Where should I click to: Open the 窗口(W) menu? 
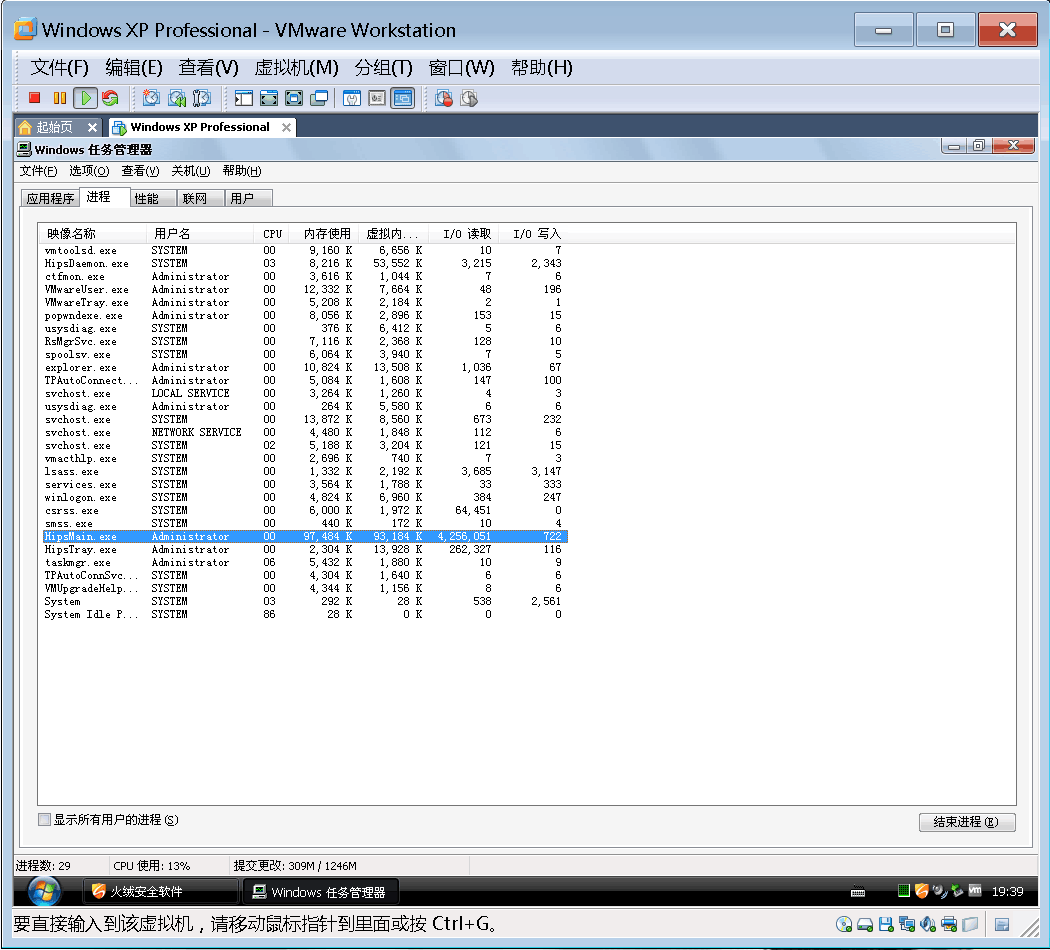tap(461, 68)
